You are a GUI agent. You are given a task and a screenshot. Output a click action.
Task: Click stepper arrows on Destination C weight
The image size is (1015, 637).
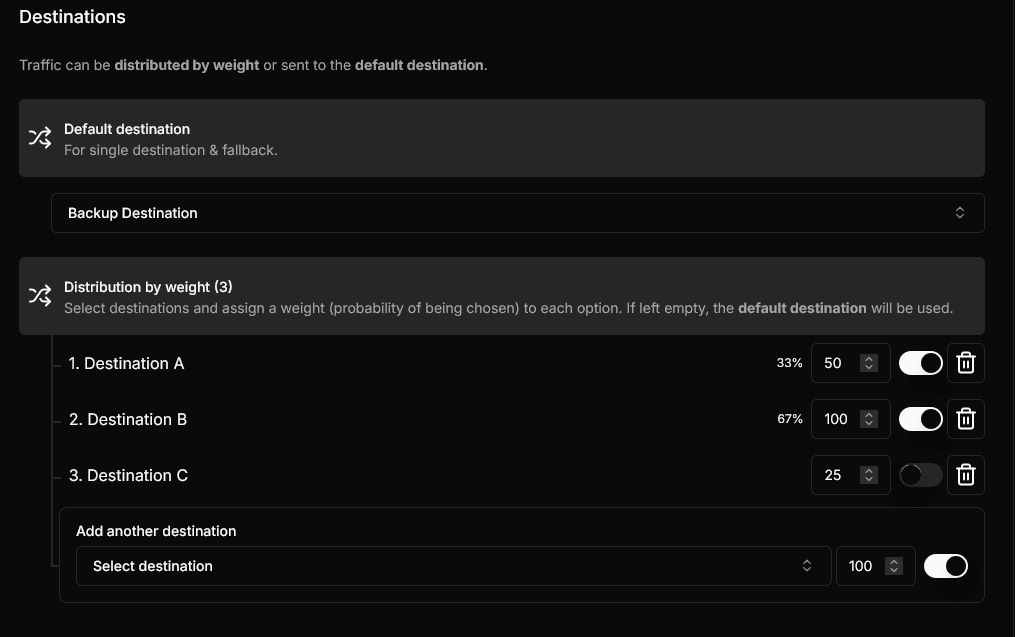(869, 475)
